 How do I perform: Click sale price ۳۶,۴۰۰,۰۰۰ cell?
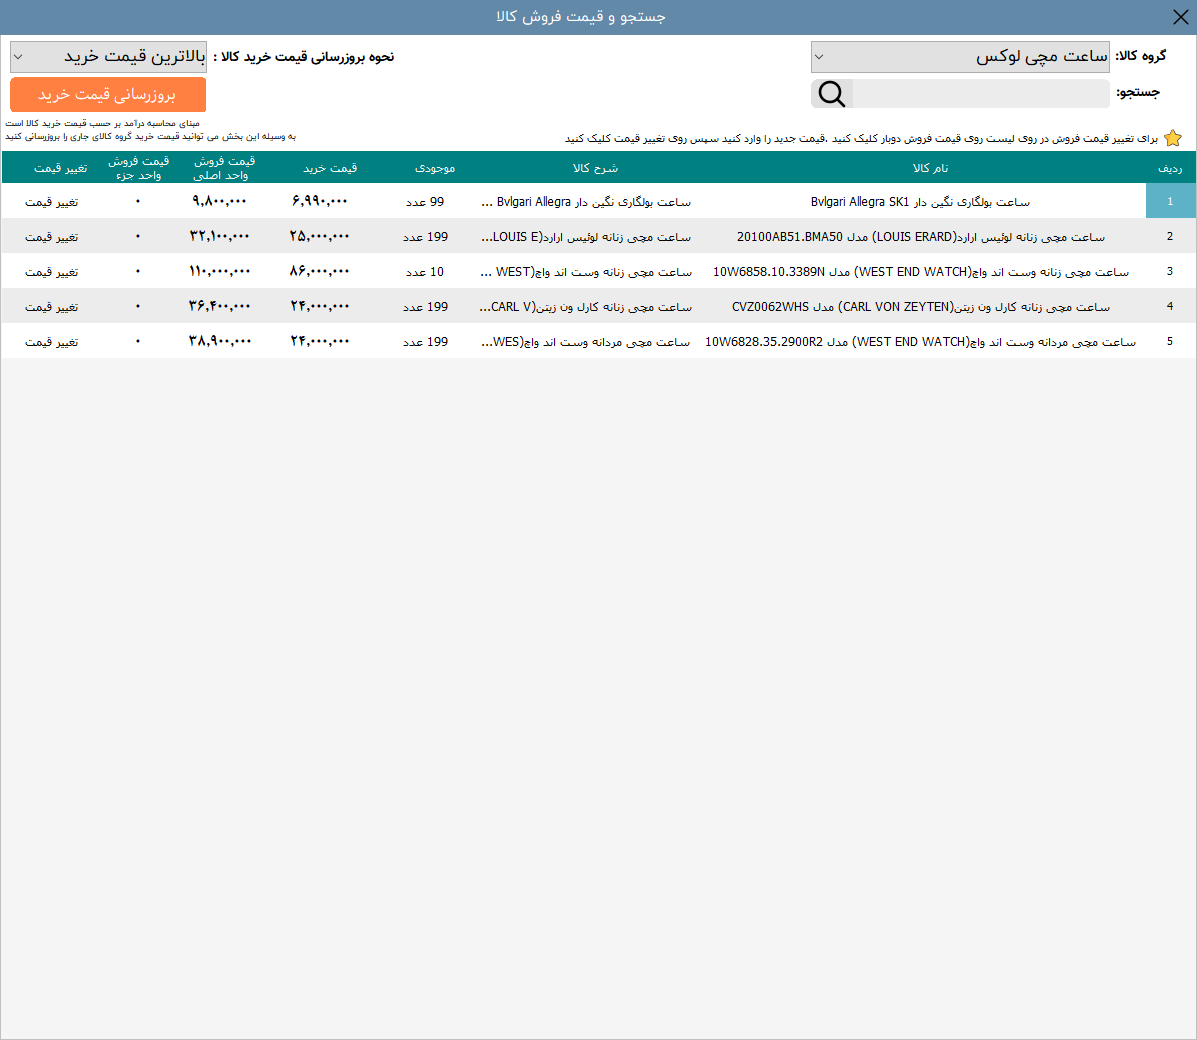tap(219, 306)
